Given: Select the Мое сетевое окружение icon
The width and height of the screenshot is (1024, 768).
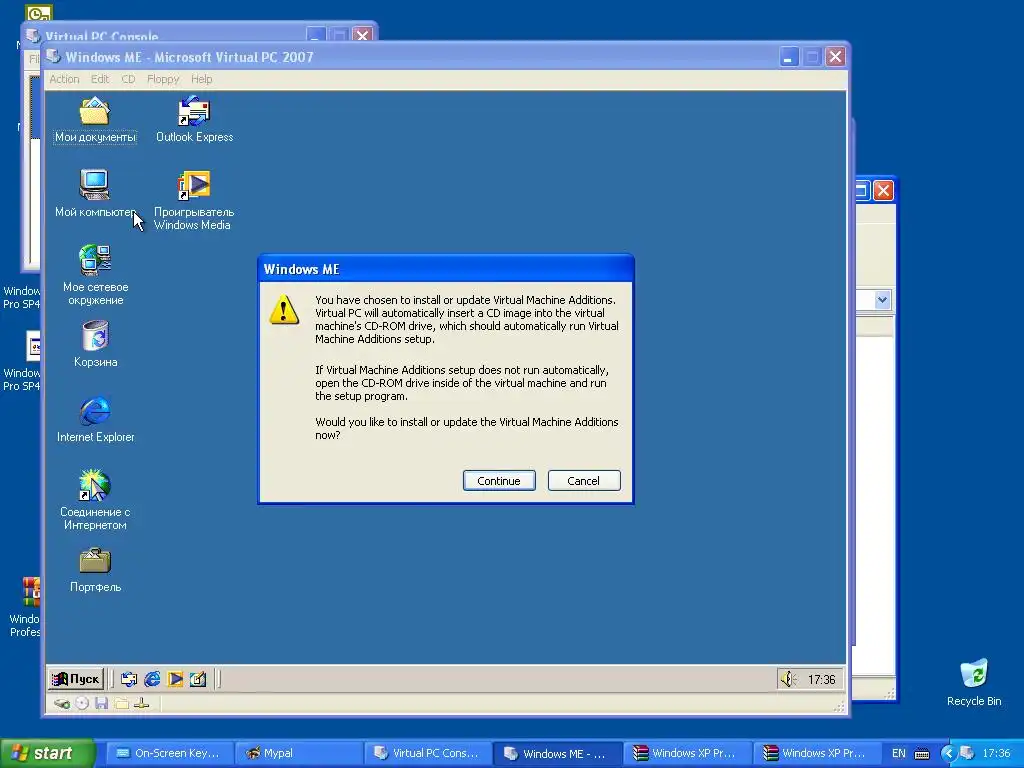Looking at the screenshot, I should [x=95, y=275].
